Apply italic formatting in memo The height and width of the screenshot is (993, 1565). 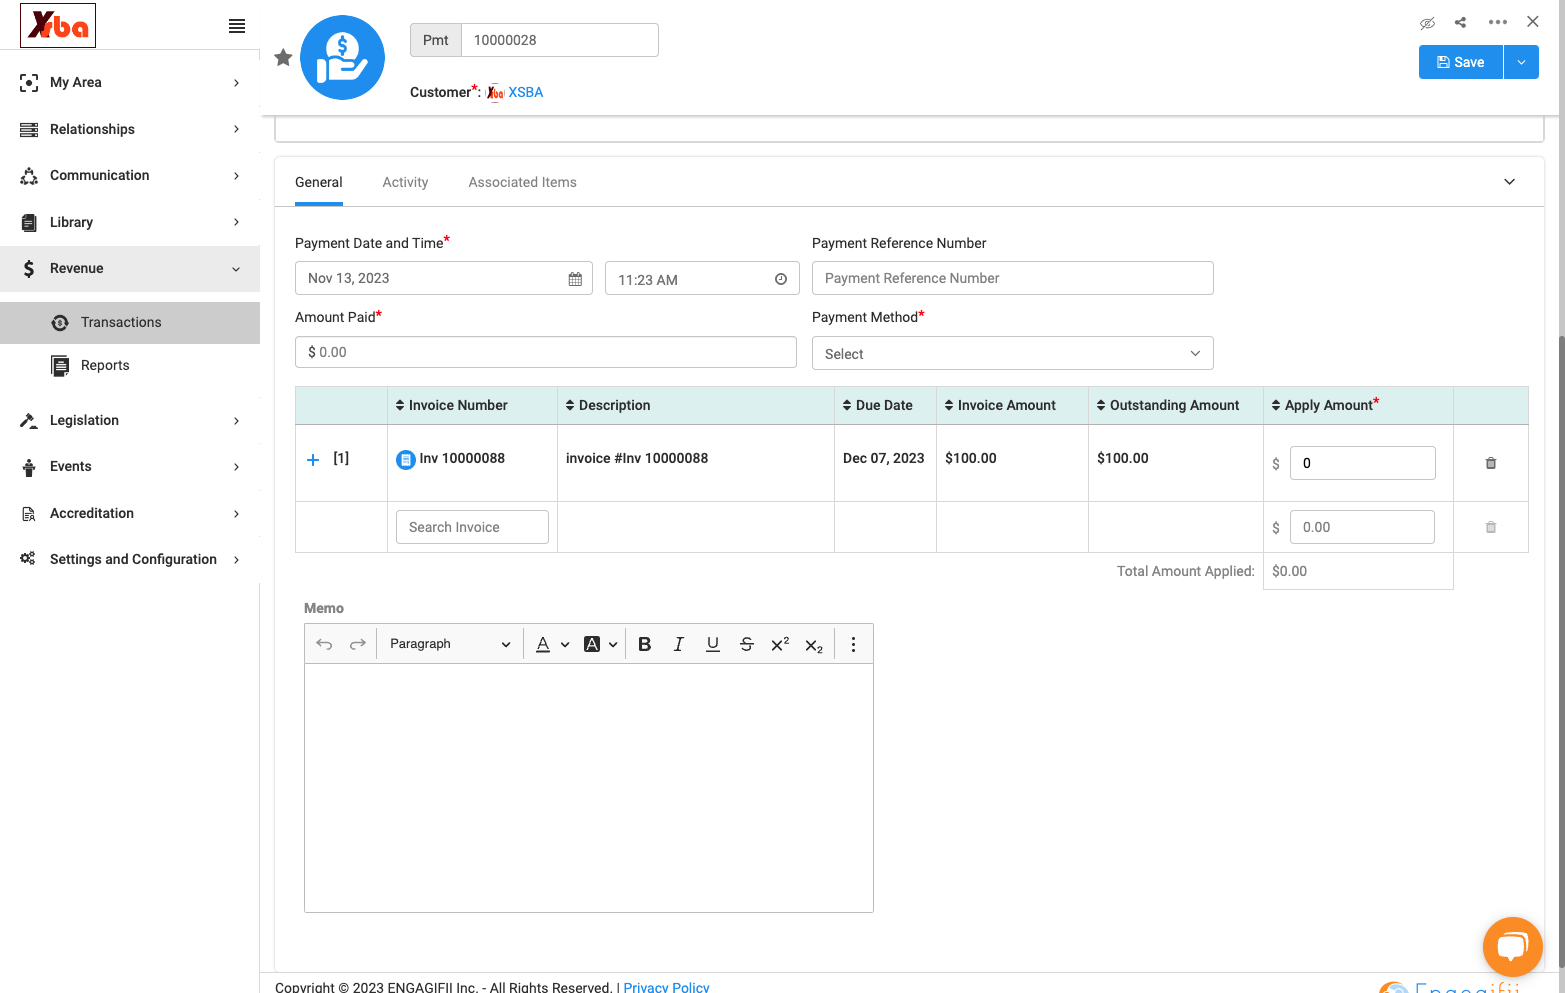pos(679,644)
